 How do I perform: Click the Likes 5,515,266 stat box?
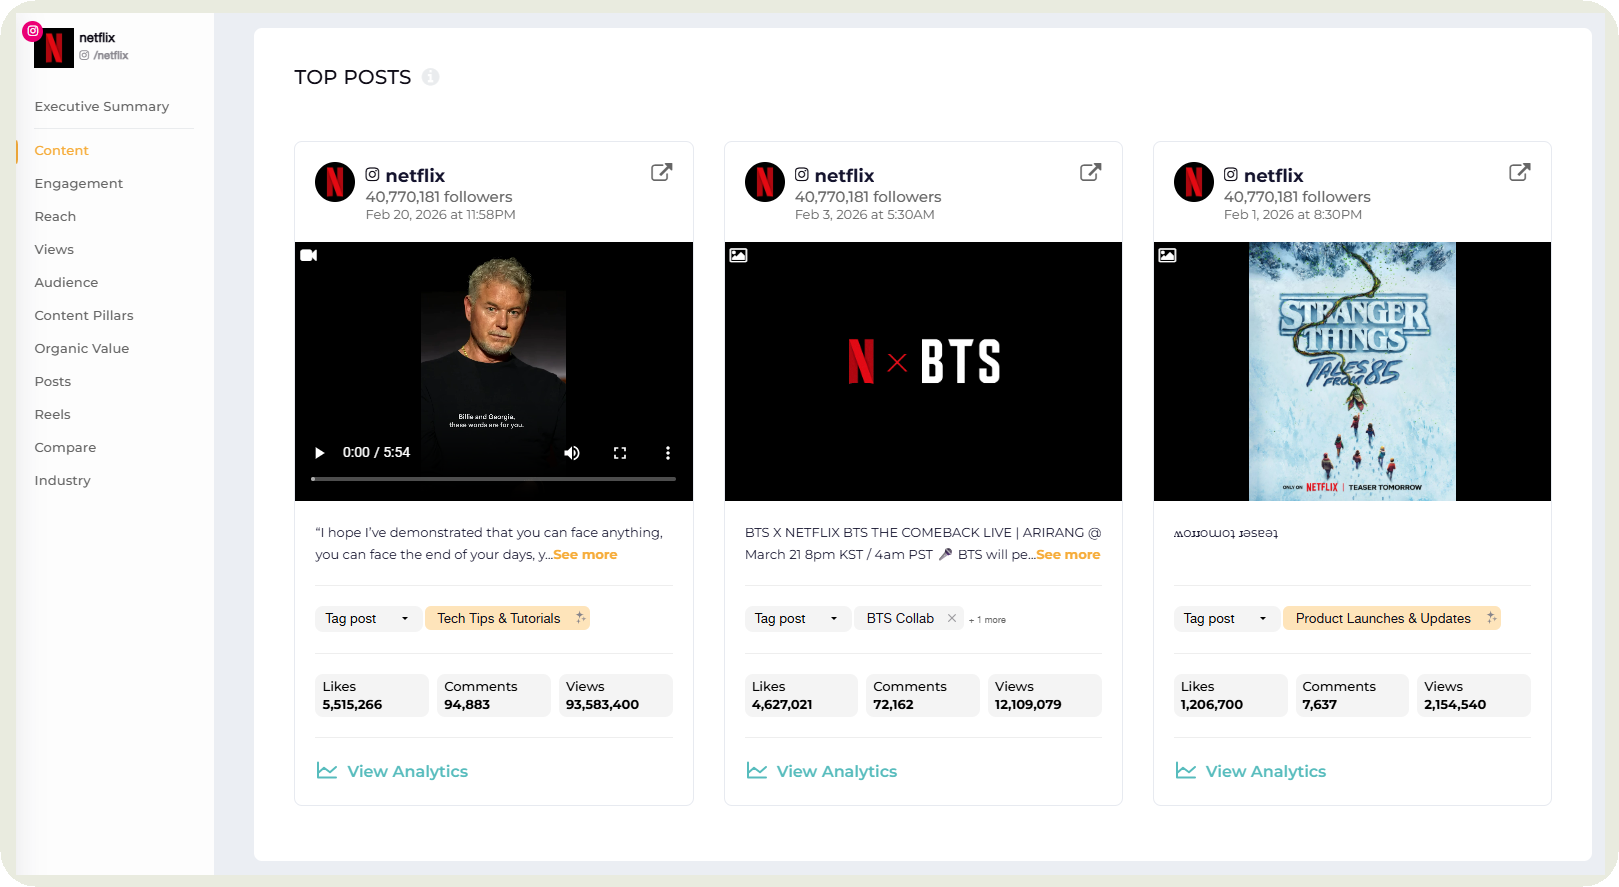click(x=372, y=695)
